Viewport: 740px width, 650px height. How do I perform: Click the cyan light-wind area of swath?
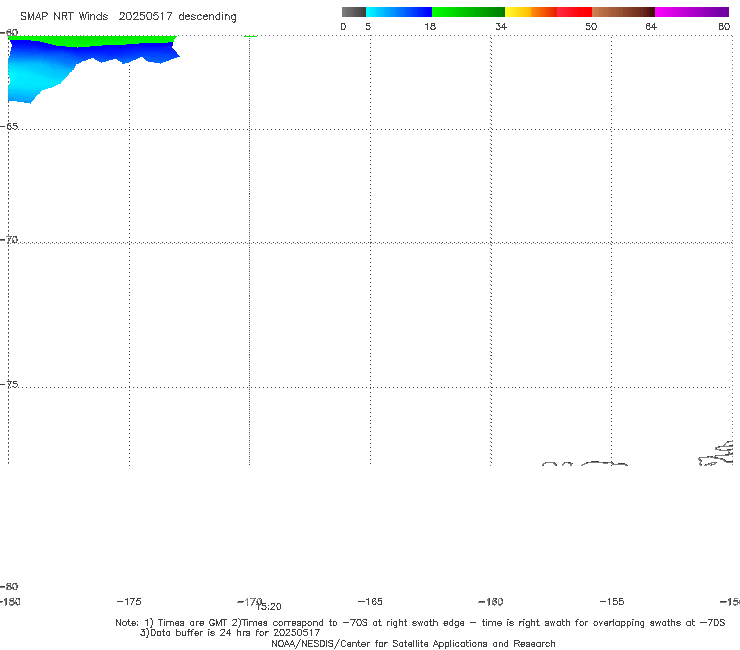tap(33, 76)
